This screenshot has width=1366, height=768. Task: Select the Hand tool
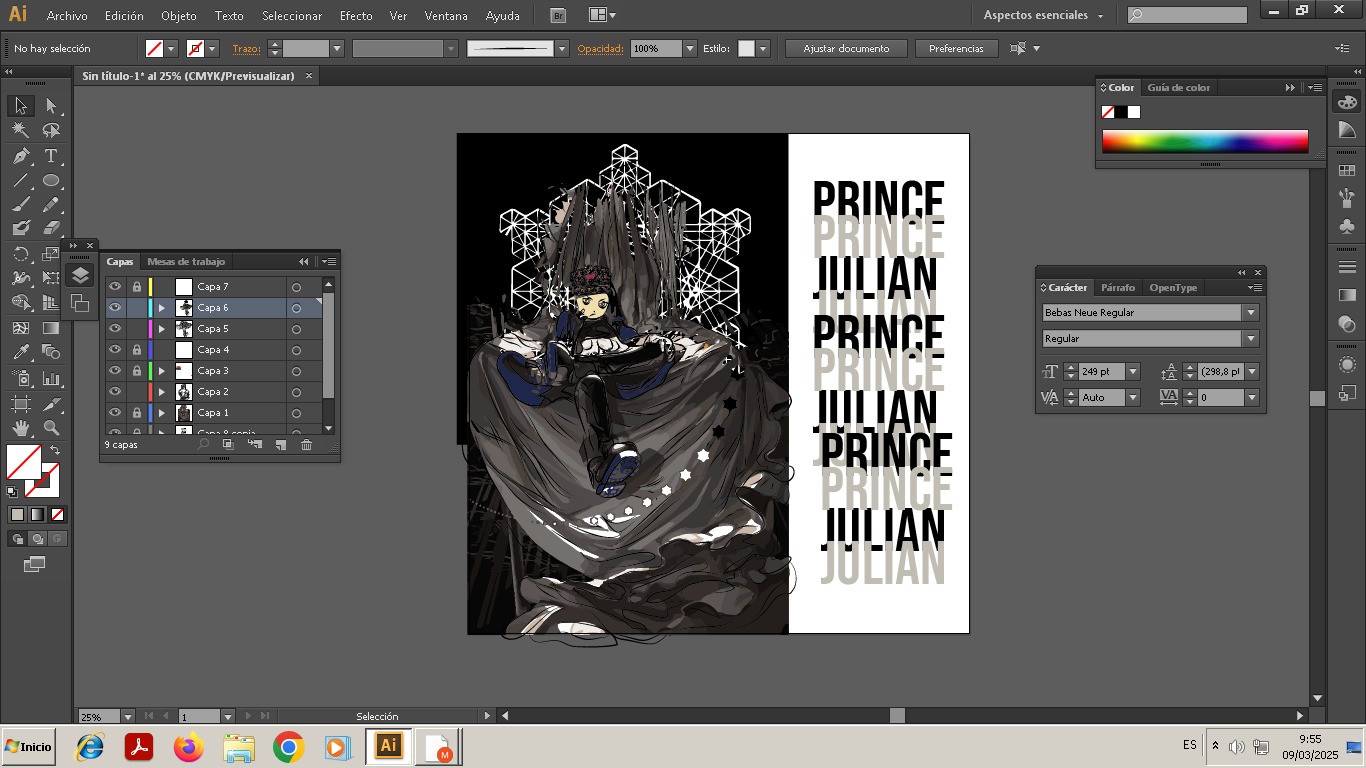pos(21,428)
